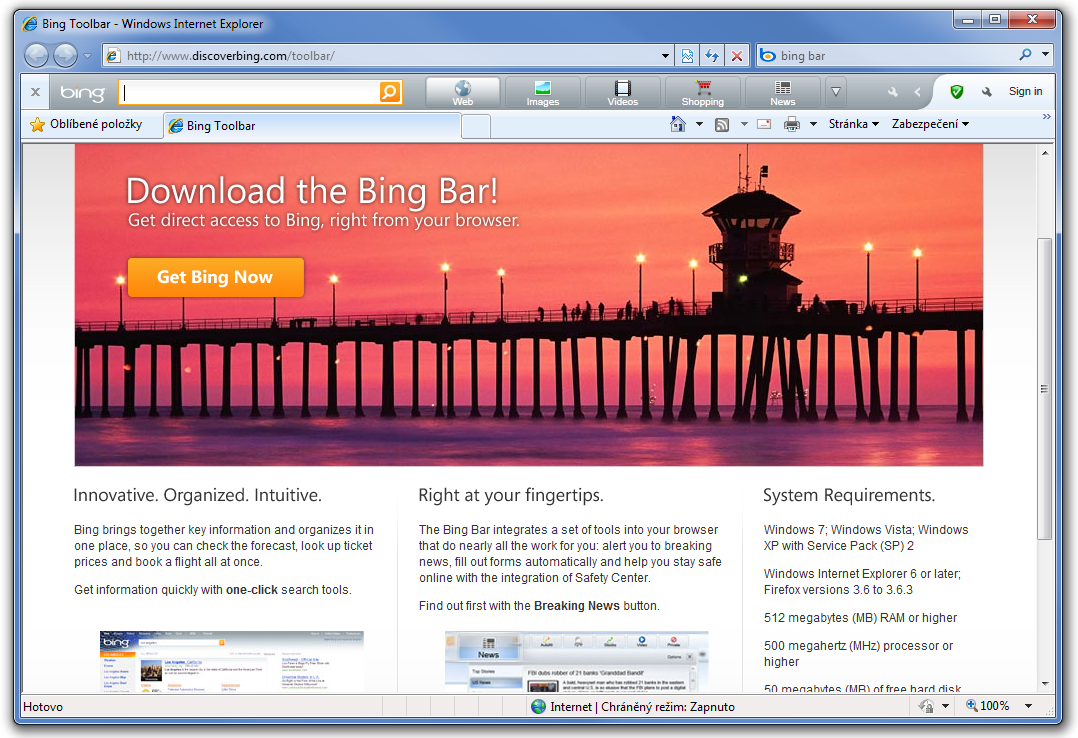Open the green shield Safety Center icon
Viewport: 1078px width, 738px height.
pyautogui.click(x=956, y=91)
